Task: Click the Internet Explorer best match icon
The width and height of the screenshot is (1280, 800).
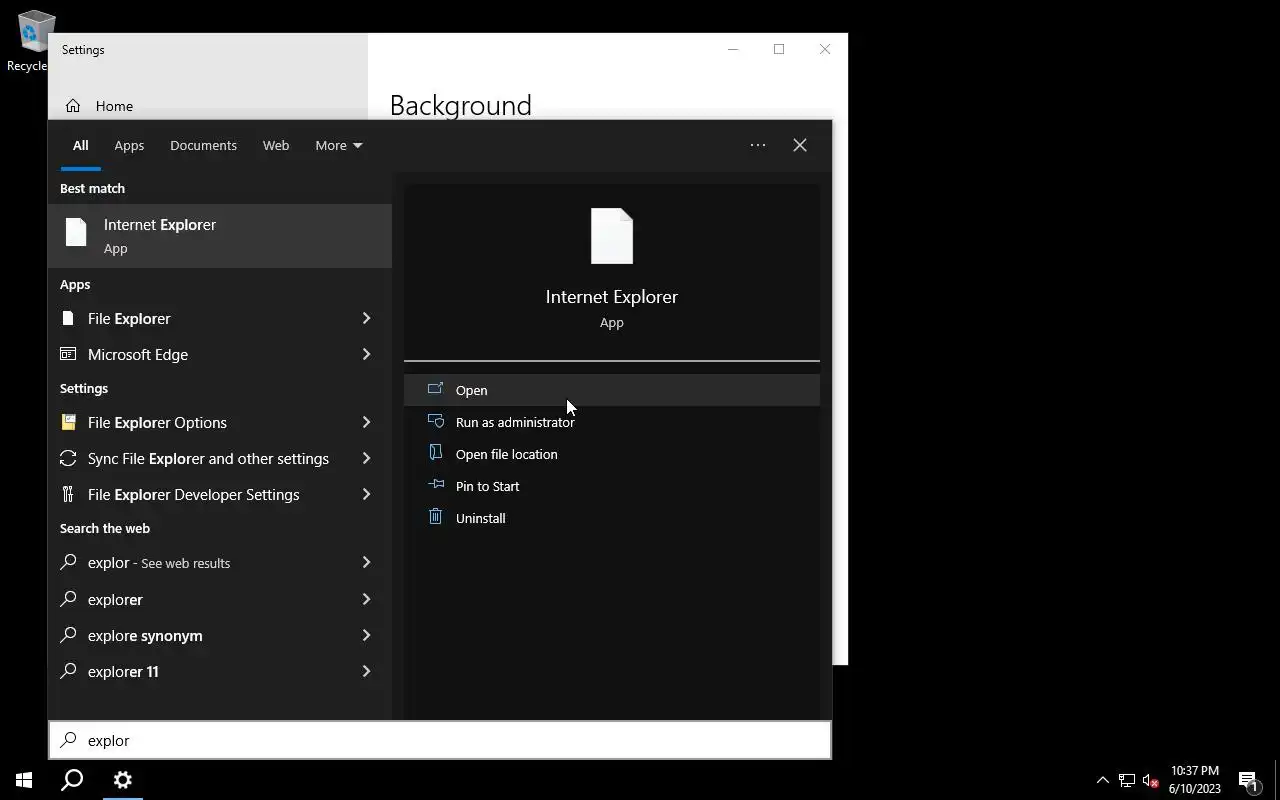Action: 76,232
